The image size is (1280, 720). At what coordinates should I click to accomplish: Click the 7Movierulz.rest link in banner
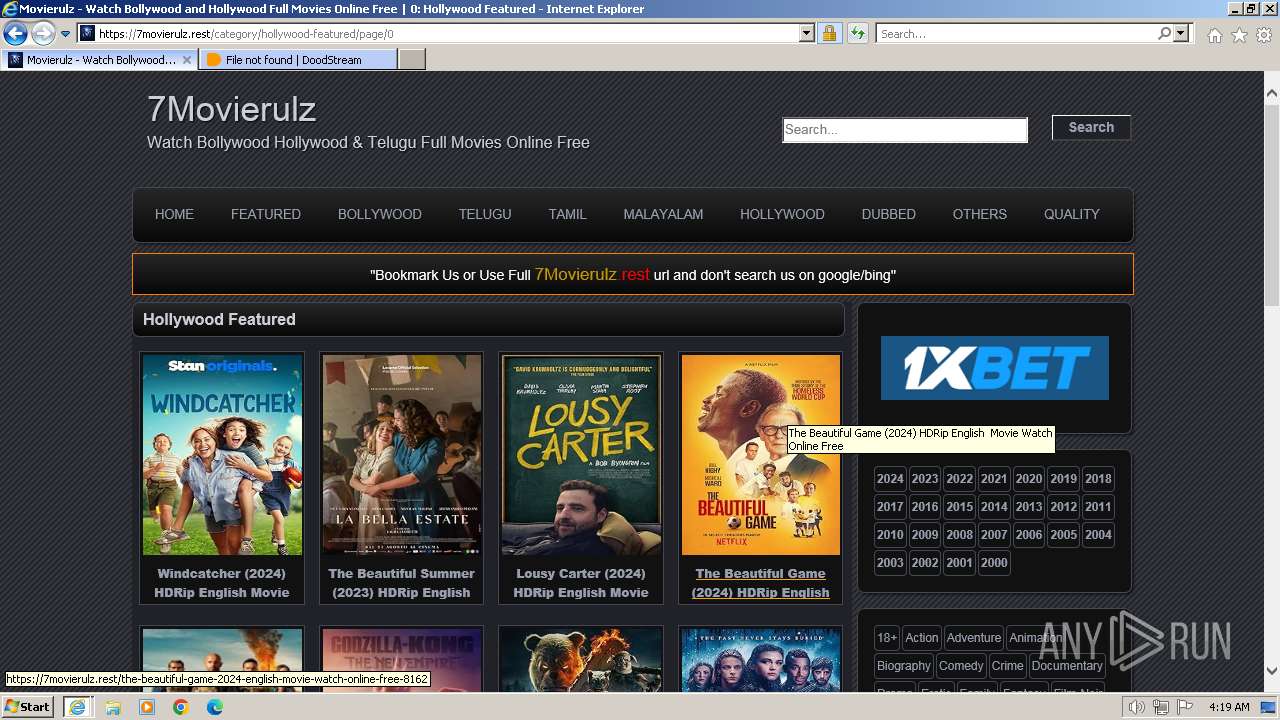pos(592,274)
